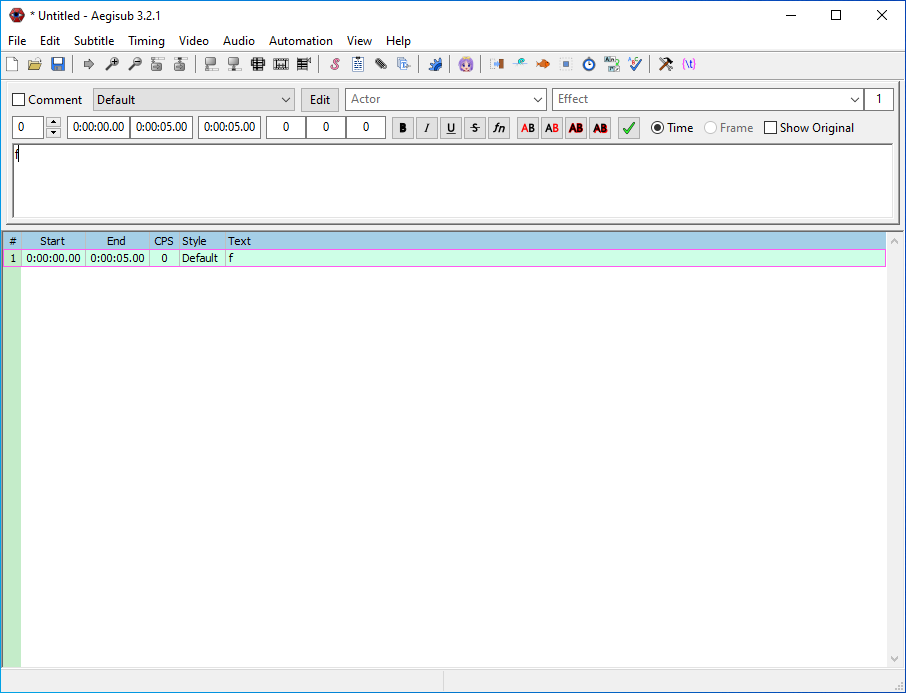Viewport: 906px width, 693px height.
Task: Expand the Default style dropdown
Action: pos(285,100)
